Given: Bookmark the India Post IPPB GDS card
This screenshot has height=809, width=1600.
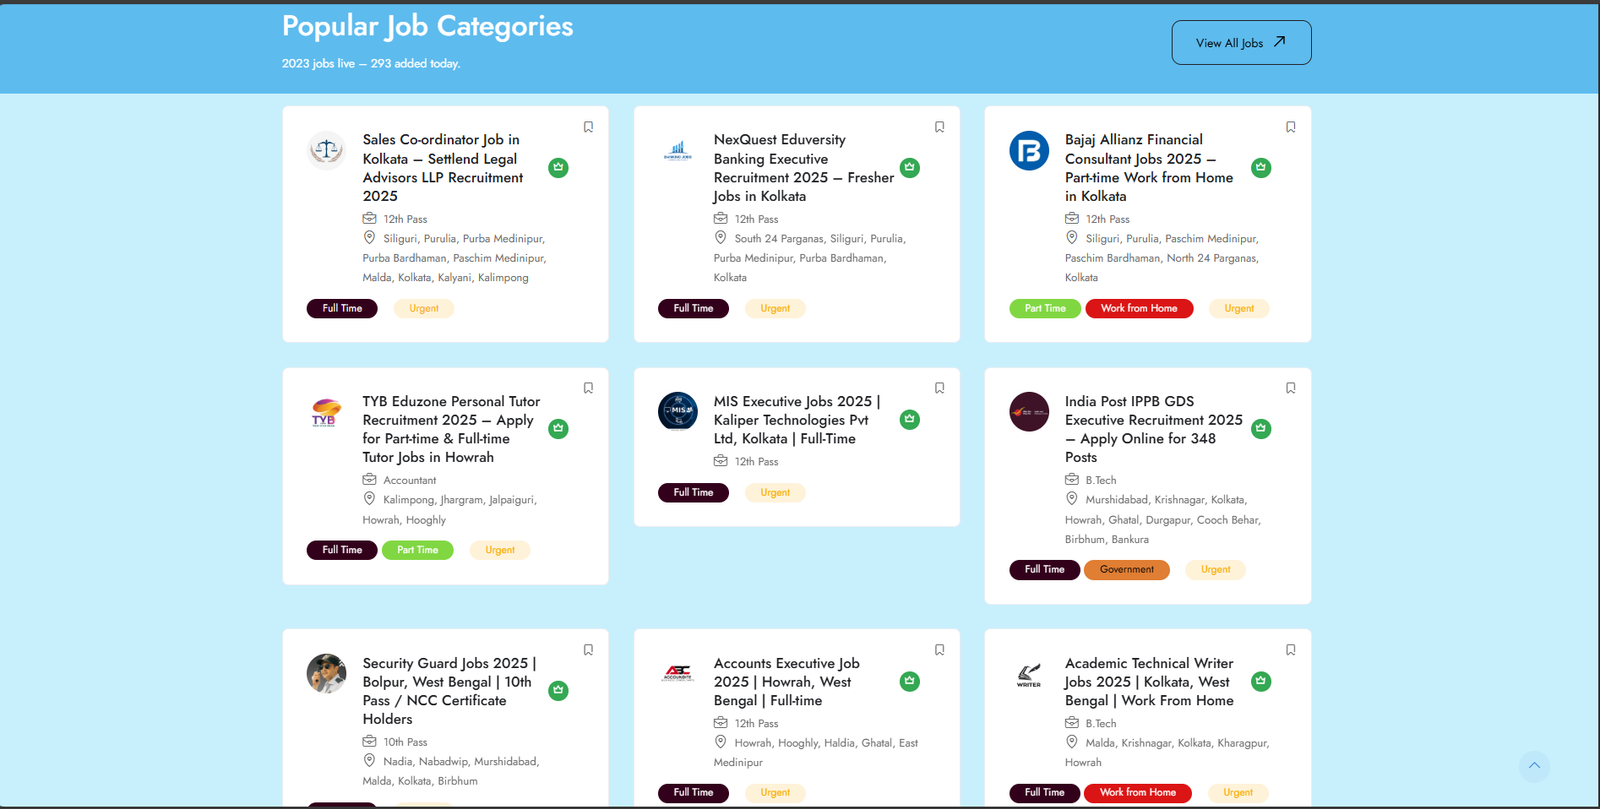Looking at the screenshot, I should point(1290,388).
